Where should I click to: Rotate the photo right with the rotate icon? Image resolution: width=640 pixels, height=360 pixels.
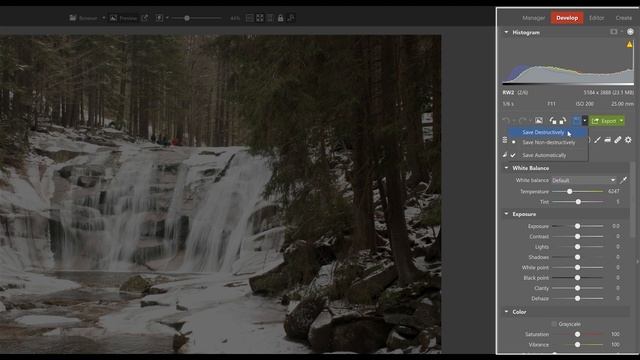click(562, 121)
